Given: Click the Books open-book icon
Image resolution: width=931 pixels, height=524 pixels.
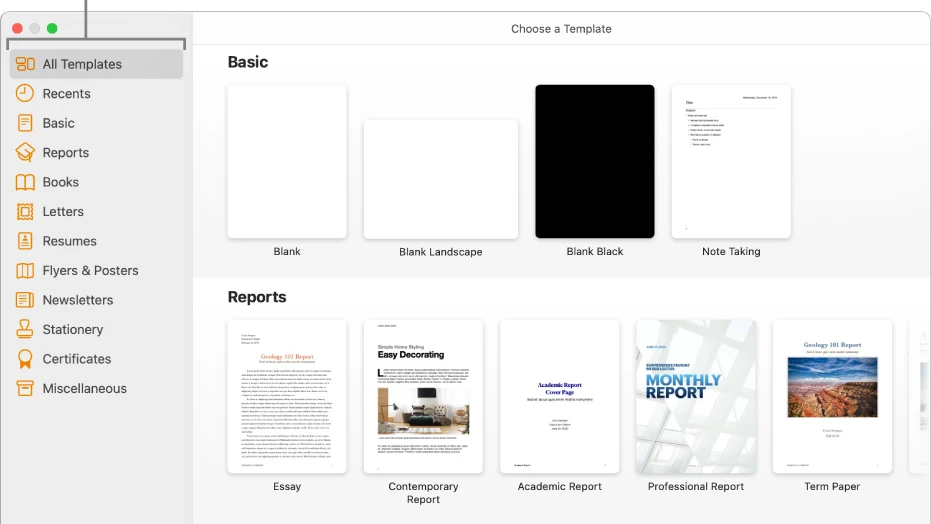Looking at the screenshot, I should tap(25, 182).
